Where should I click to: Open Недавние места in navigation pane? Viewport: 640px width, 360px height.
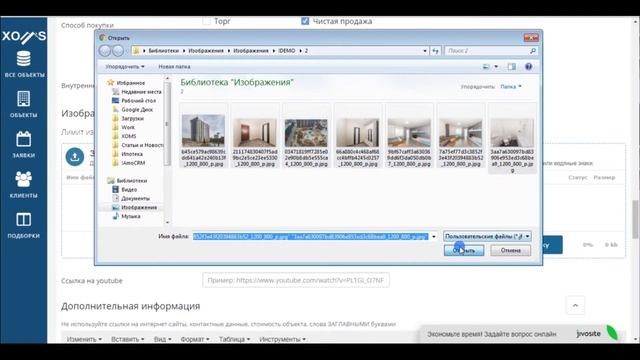coord(137,92)
